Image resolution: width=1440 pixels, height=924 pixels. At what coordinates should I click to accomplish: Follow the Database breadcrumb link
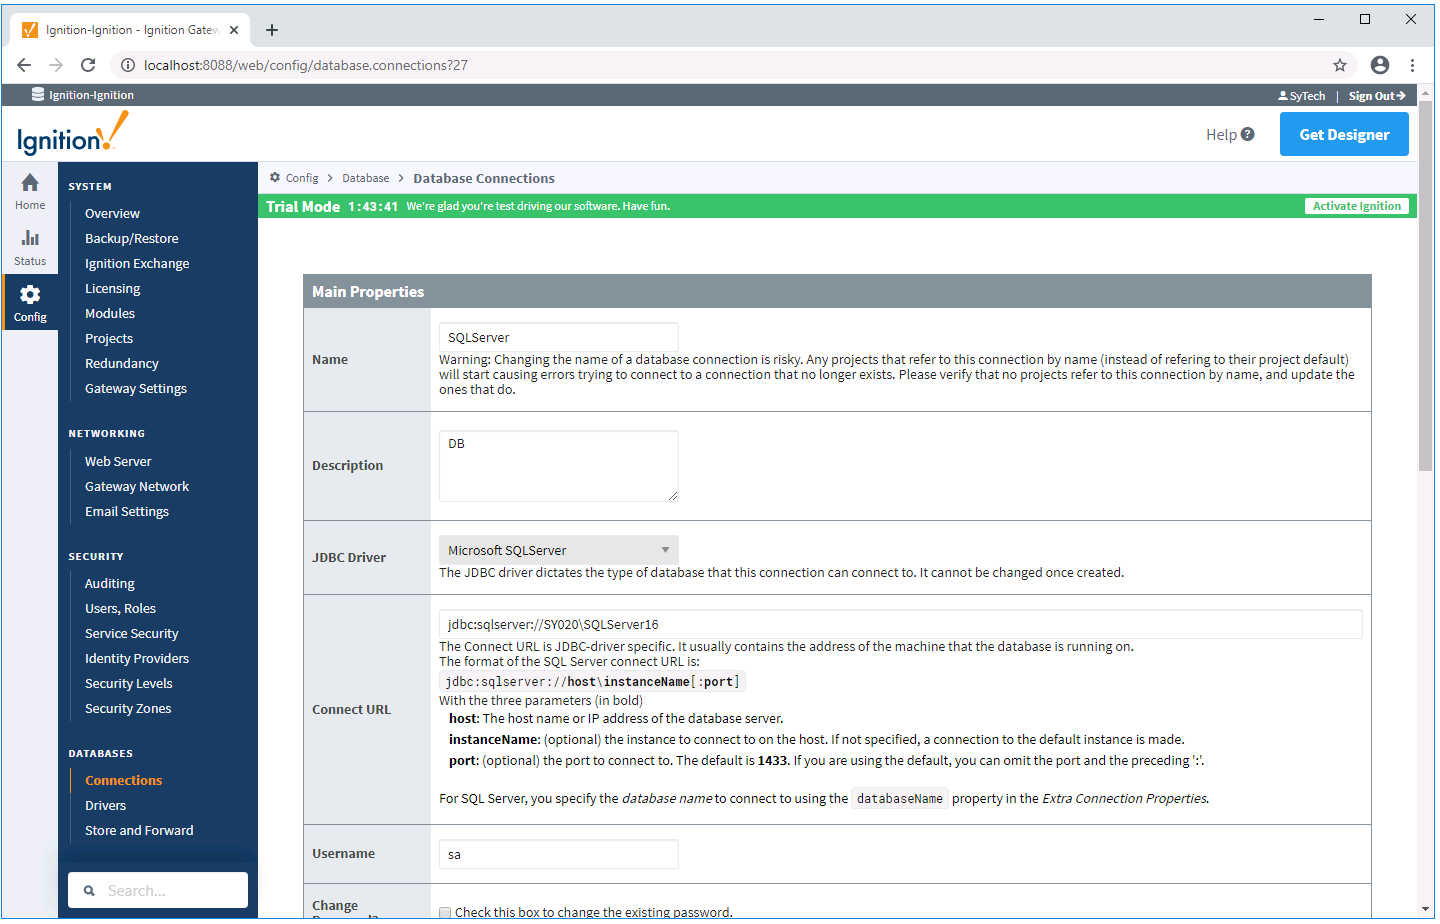click(366, 178)
